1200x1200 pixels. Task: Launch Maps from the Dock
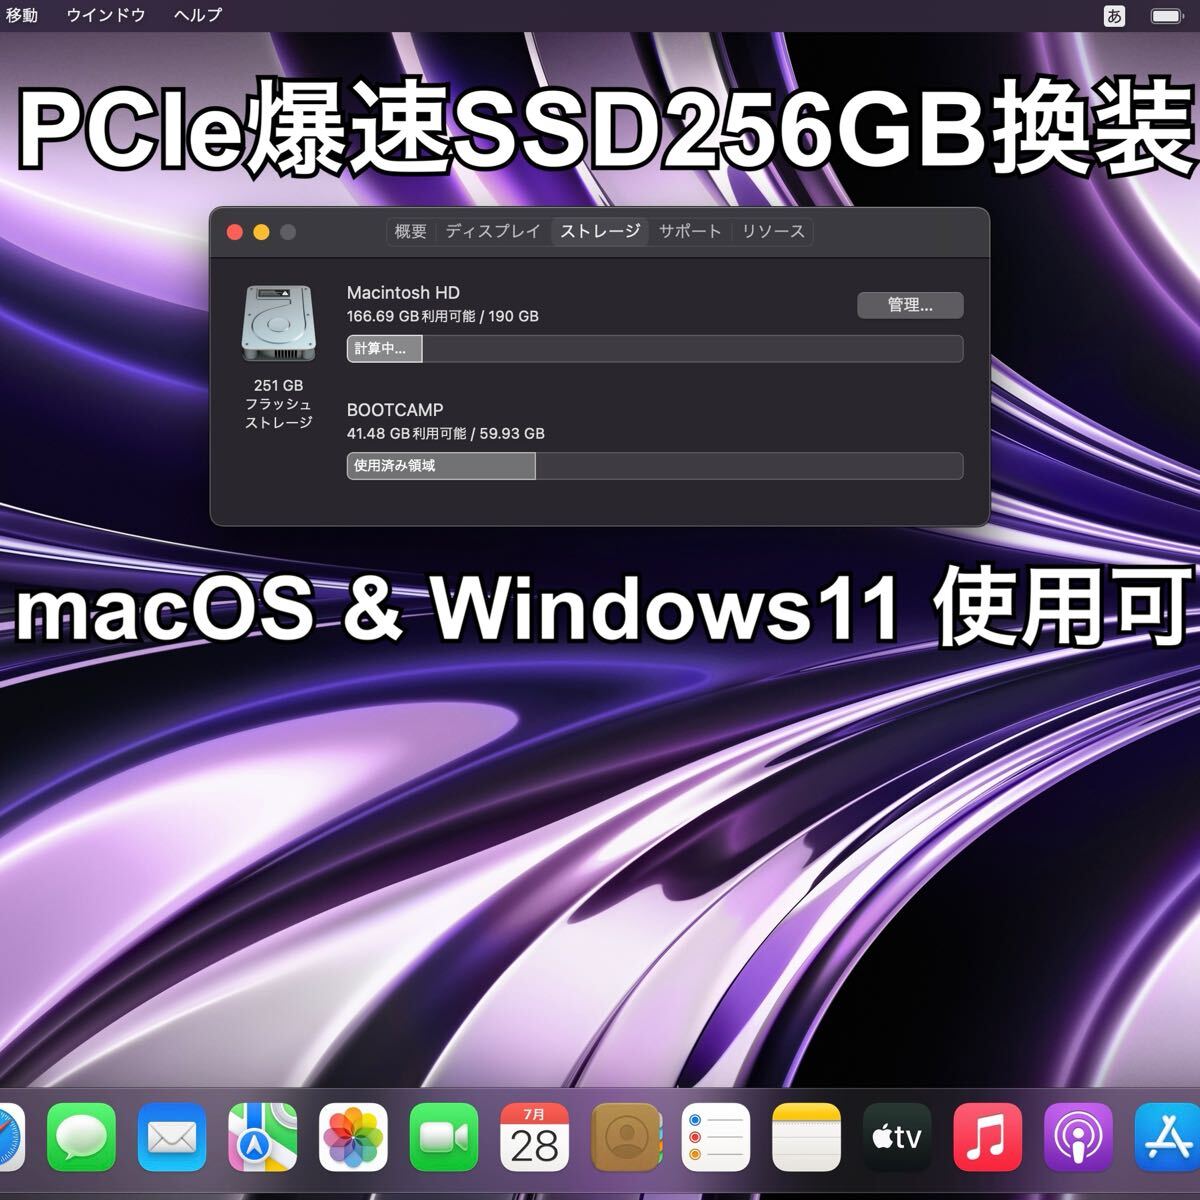(262, 1138)
